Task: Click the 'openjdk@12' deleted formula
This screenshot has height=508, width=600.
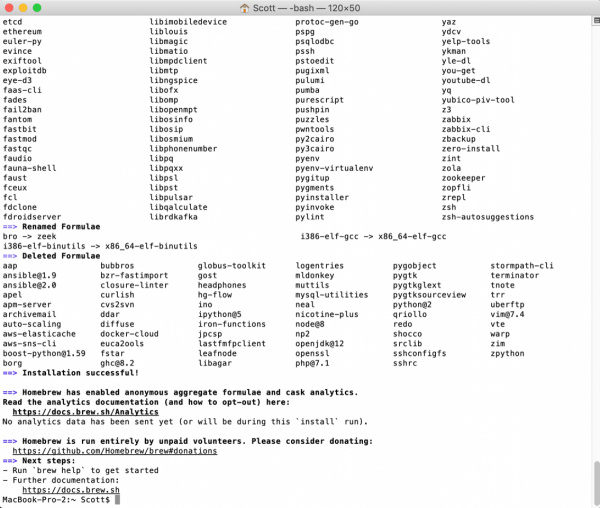Action: click(x=320, y=344)
